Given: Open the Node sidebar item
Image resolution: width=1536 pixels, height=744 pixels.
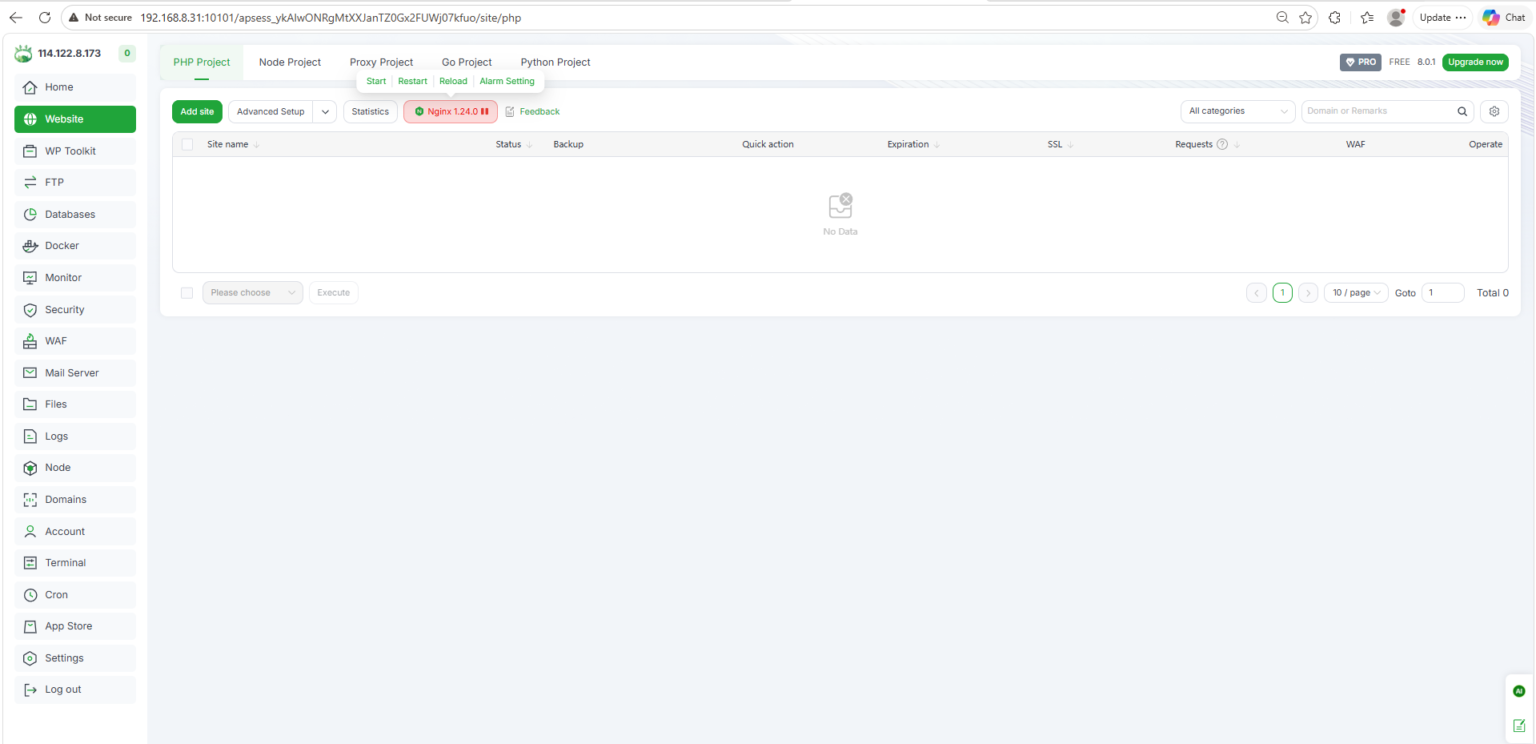Looking at the screenshot, I should pos(75,468).
